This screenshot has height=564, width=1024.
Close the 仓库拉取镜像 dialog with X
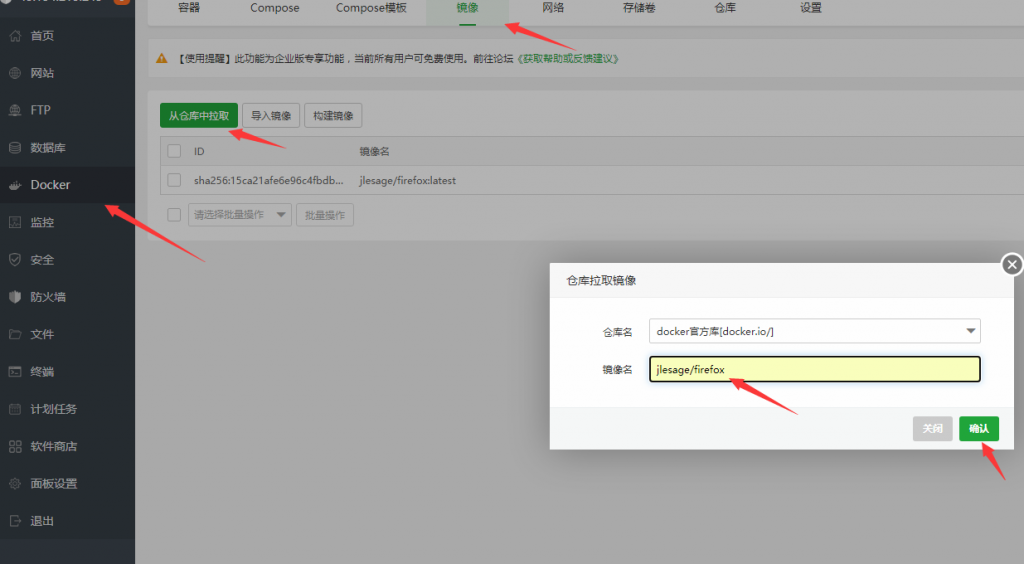click(1012, 265)
